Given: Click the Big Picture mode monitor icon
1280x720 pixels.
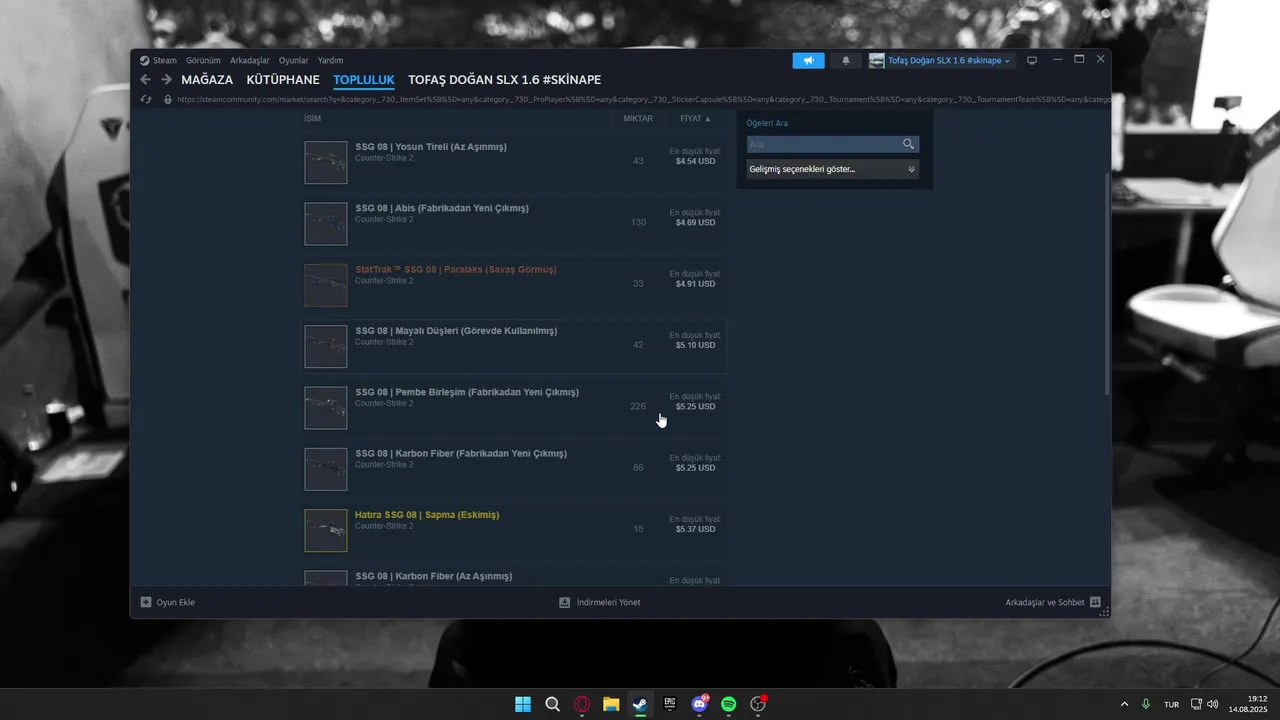Looking at the screenshot, I should [x=1032, y=60].
